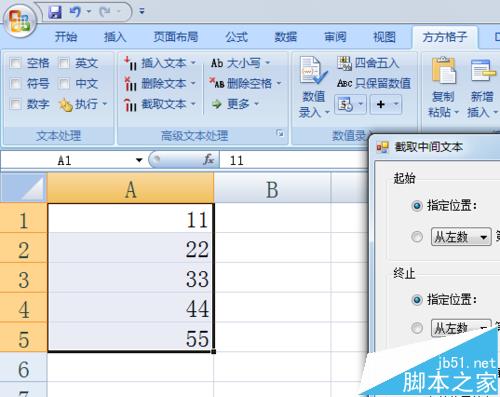Click the green arrow 更多 icon

click(x=217, y=104)
